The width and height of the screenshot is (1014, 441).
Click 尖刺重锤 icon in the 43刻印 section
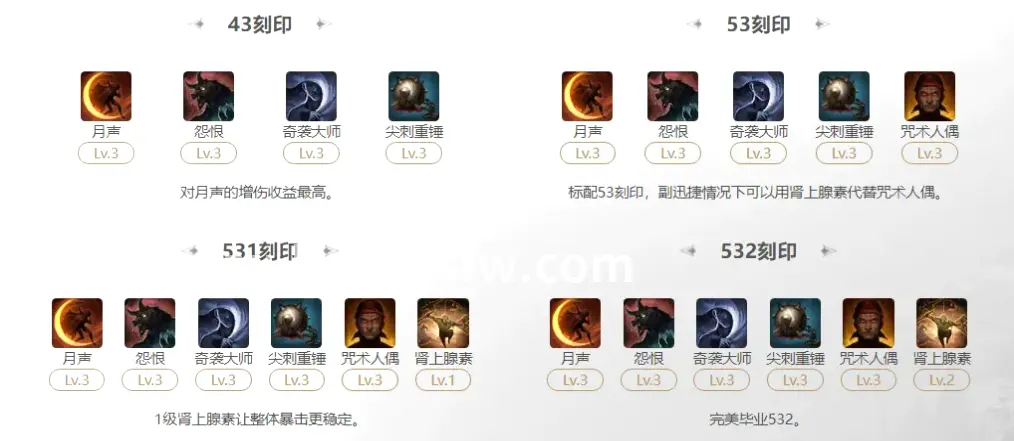pyautogui.click(x=414, y=96)
